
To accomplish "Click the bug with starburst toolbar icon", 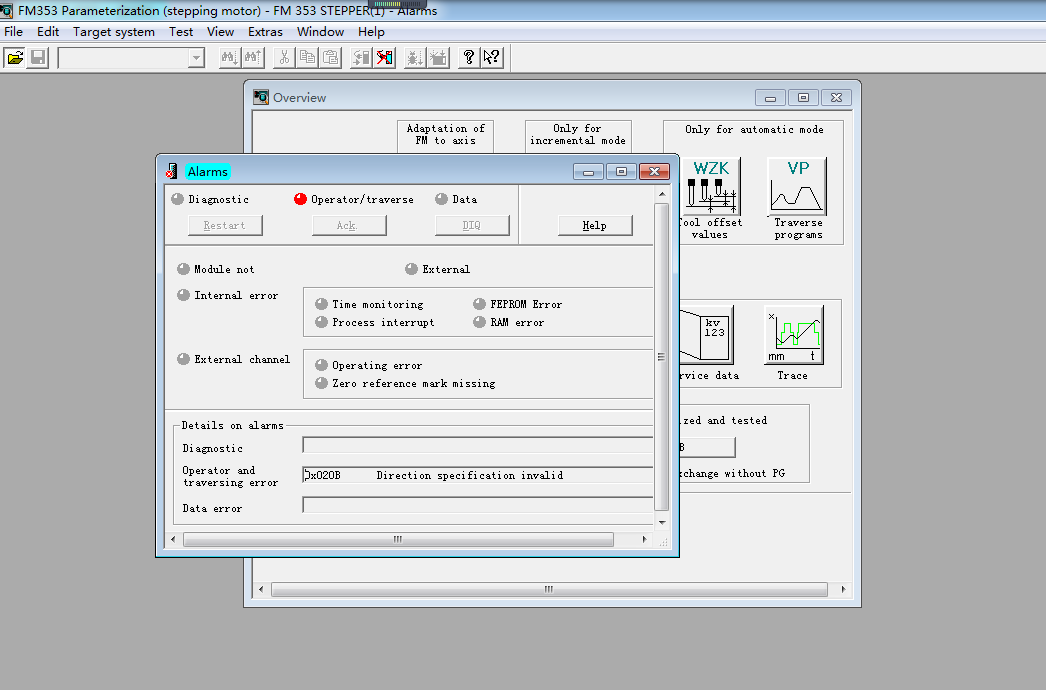I will click(x=438, y=57).
